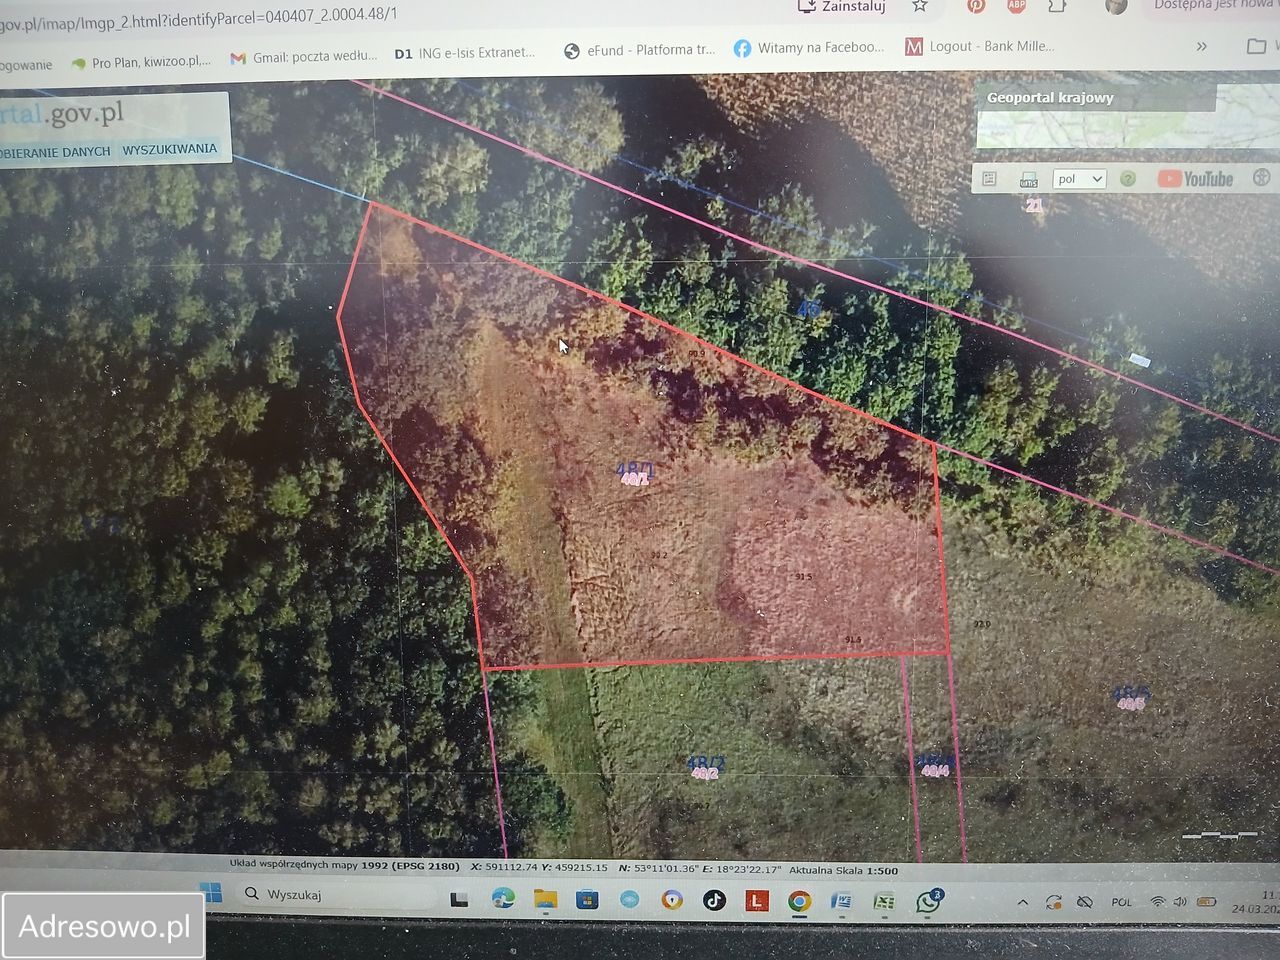This screenshot has height=960, width=1280.
Task: Click parcel label 21 on map
Action: point(1034,205)
